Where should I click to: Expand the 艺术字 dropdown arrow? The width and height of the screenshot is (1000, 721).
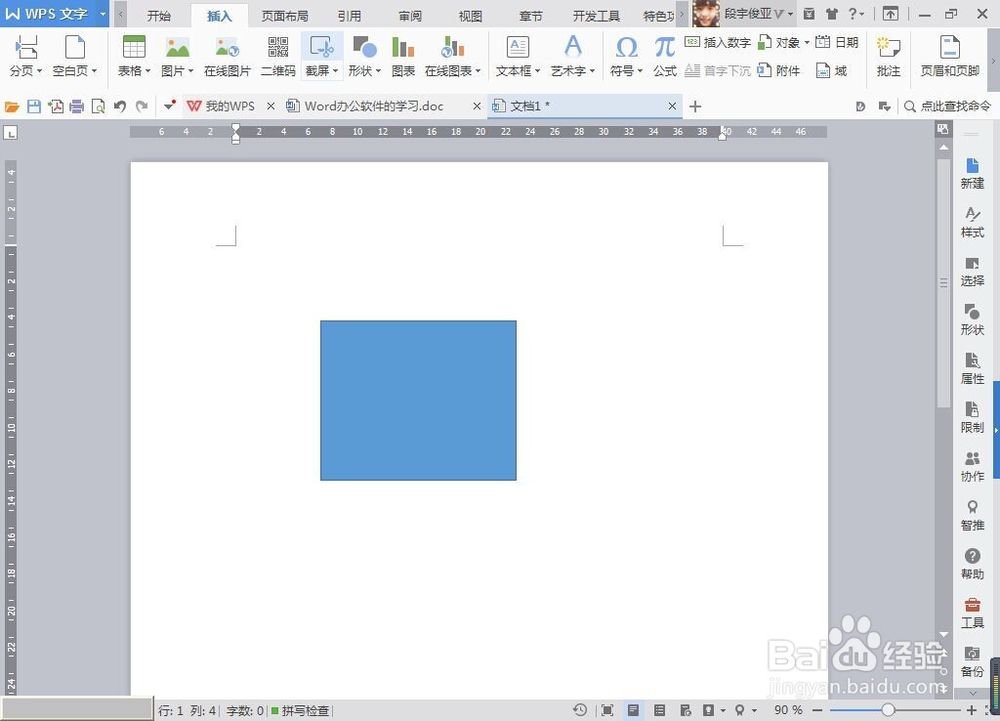click(x=592, y=71)
